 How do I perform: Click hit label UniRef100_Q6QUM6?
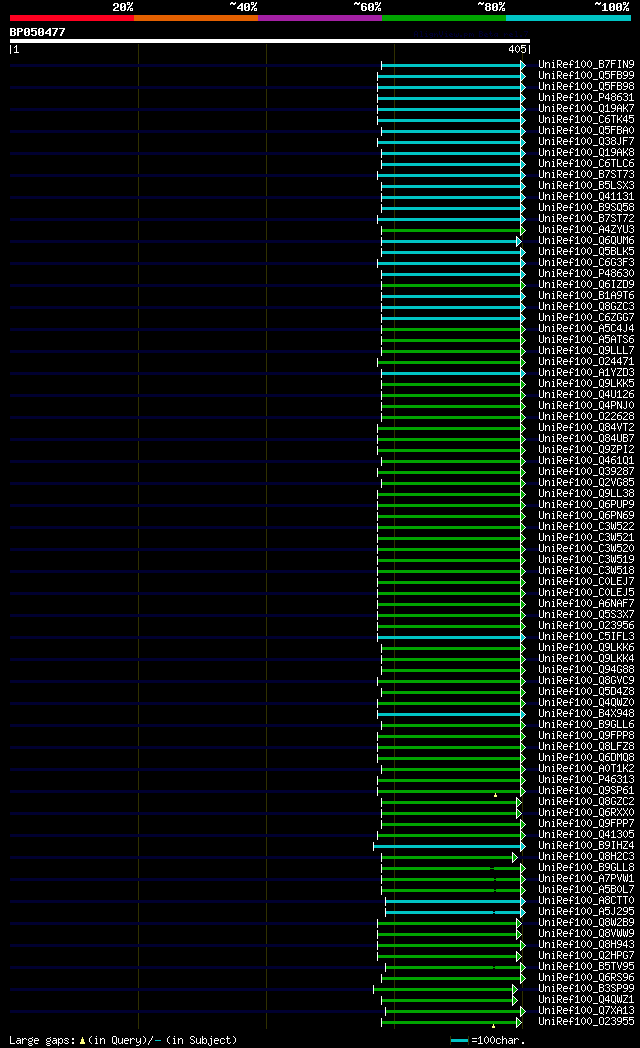pyautogui.click(x=587, y=241)
